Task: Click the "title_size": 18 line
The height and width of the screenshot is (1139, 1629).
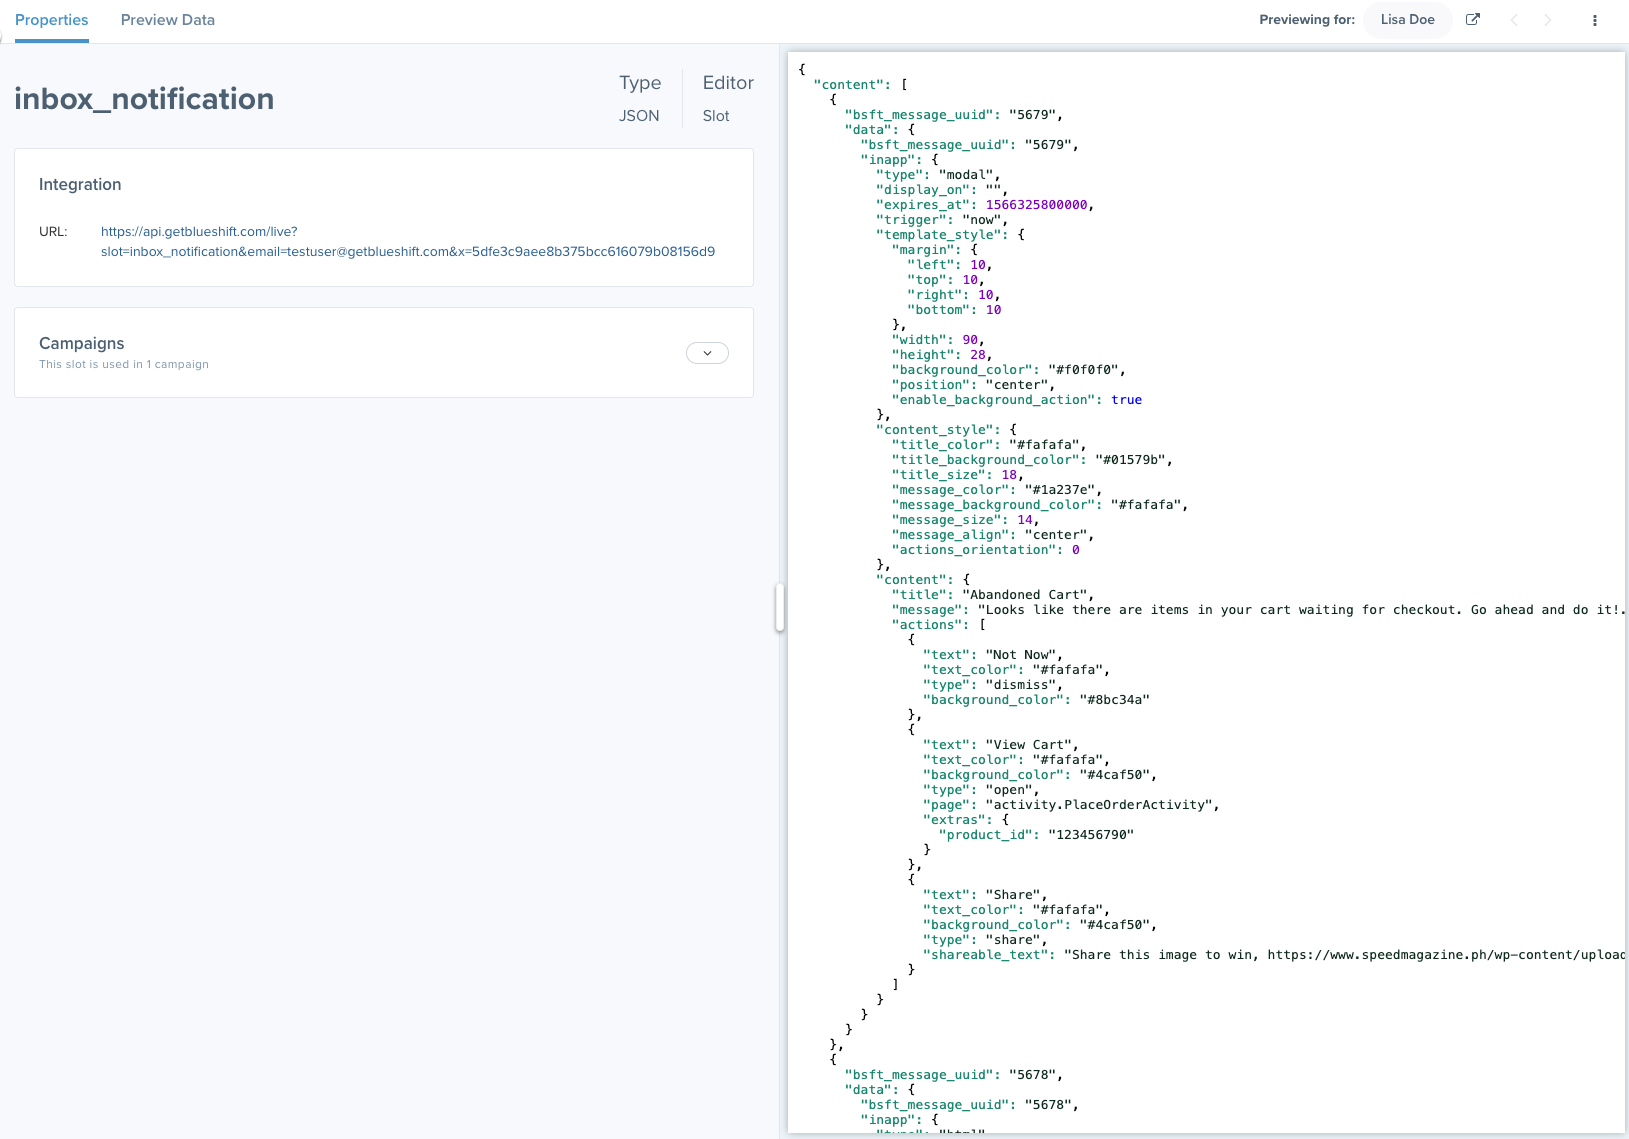Action: pos(958,475)
